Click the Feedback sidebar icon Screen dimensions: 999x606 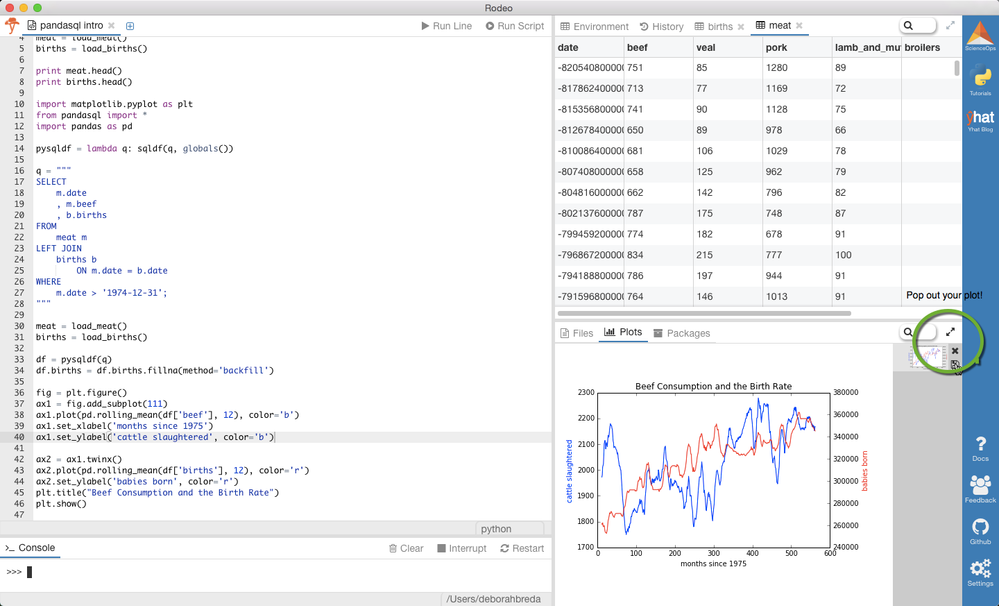point(980,488)
